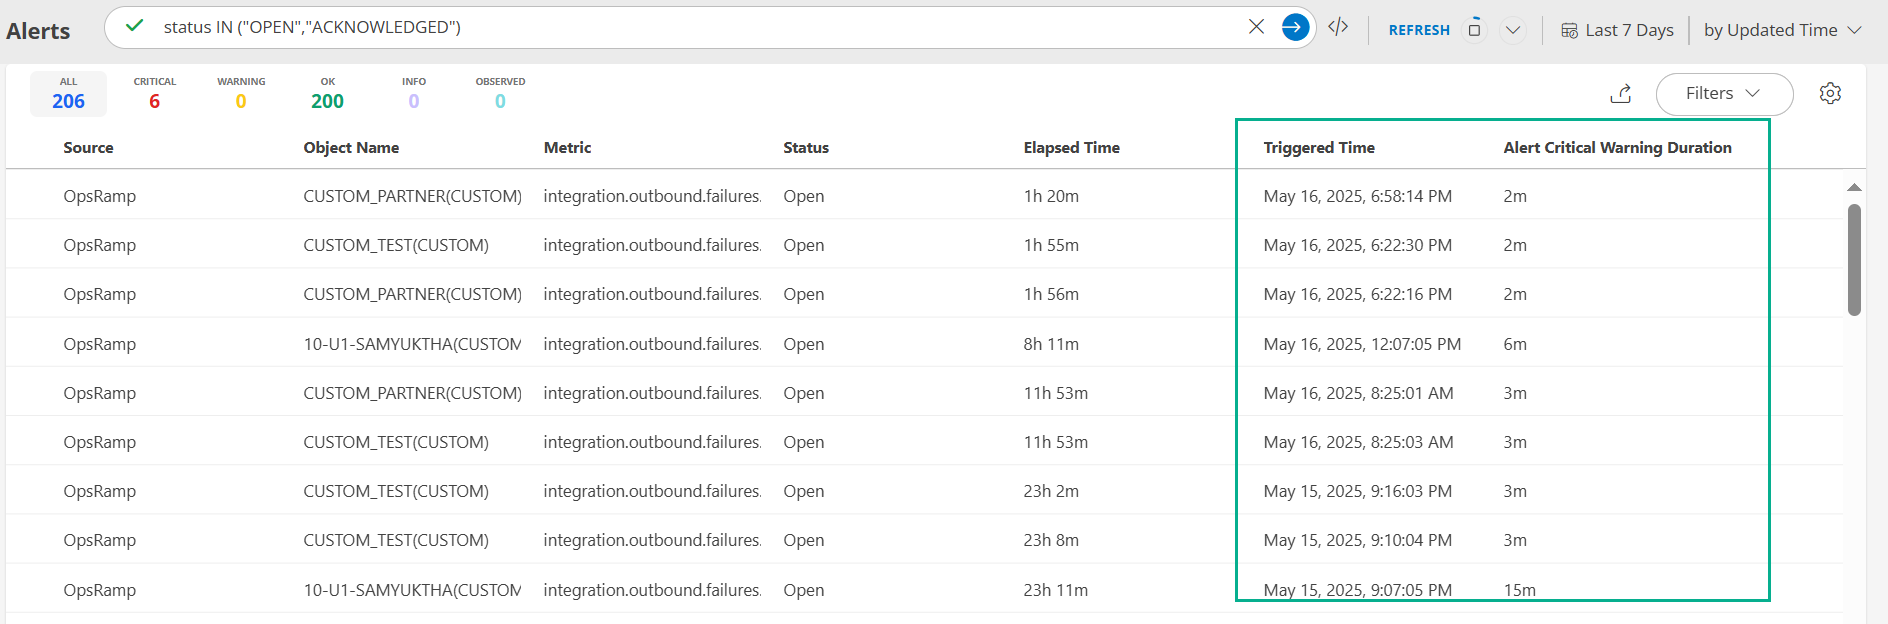Click 10-U1-SAMYUKTHA object in the 23h 11m row
The image size is (1888, 624).
click(x=412, y=590)
